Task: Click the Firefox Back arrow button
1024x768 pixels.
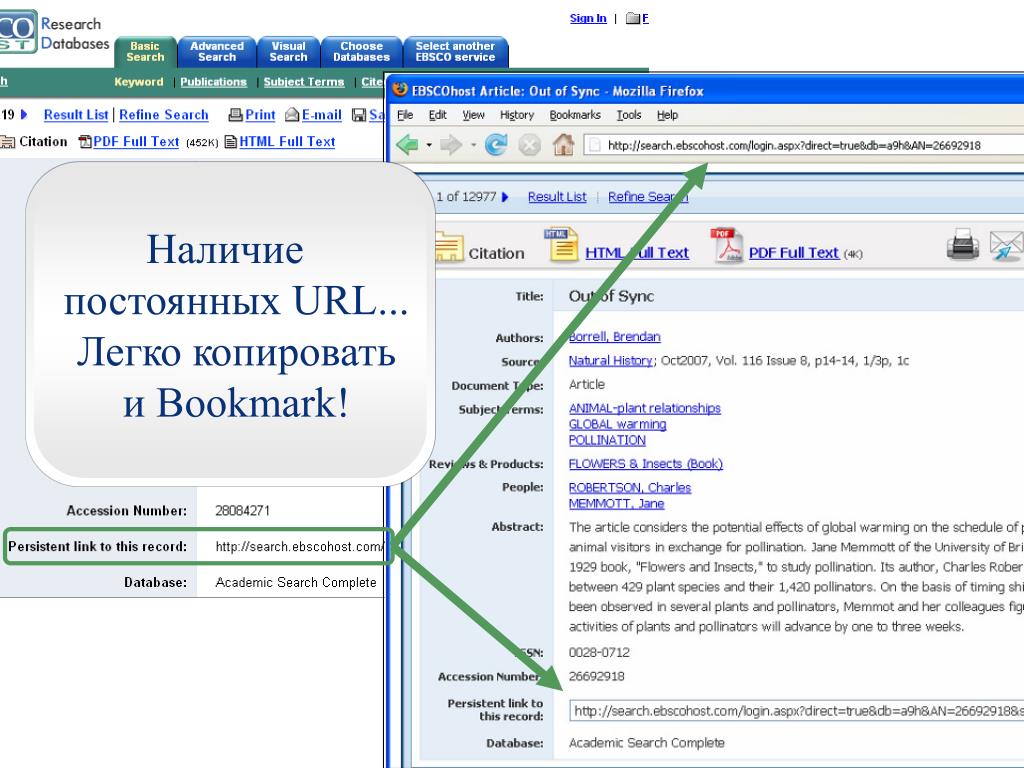Action: pyautogui.click(x=408, y=144)
